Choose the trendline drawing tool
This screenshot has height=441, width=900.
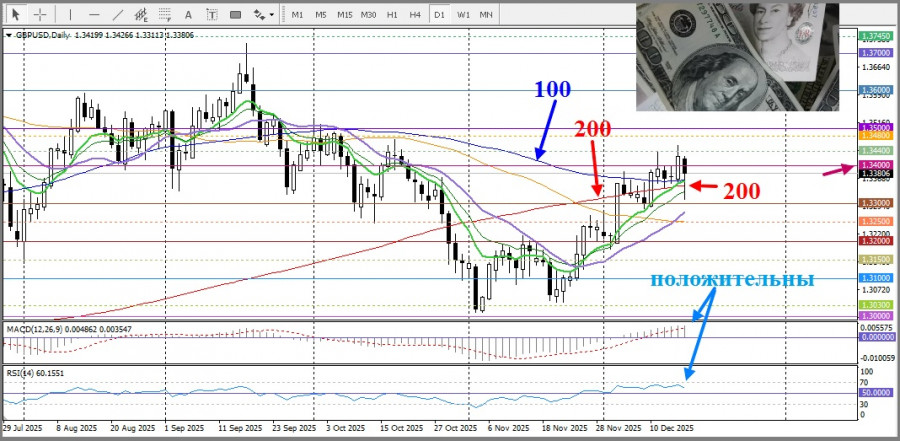click(116, 14)
